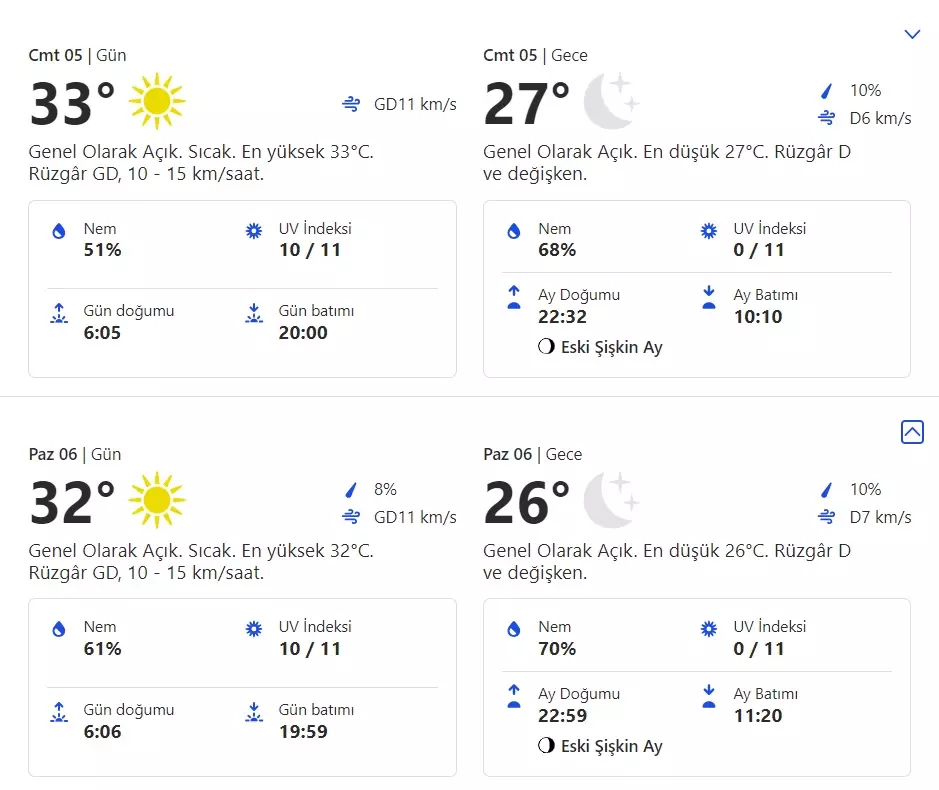The width and height of the screenshot is (939, 790).
Task: Click the Paz 06 | Gece heading
Action: (532, 454)
